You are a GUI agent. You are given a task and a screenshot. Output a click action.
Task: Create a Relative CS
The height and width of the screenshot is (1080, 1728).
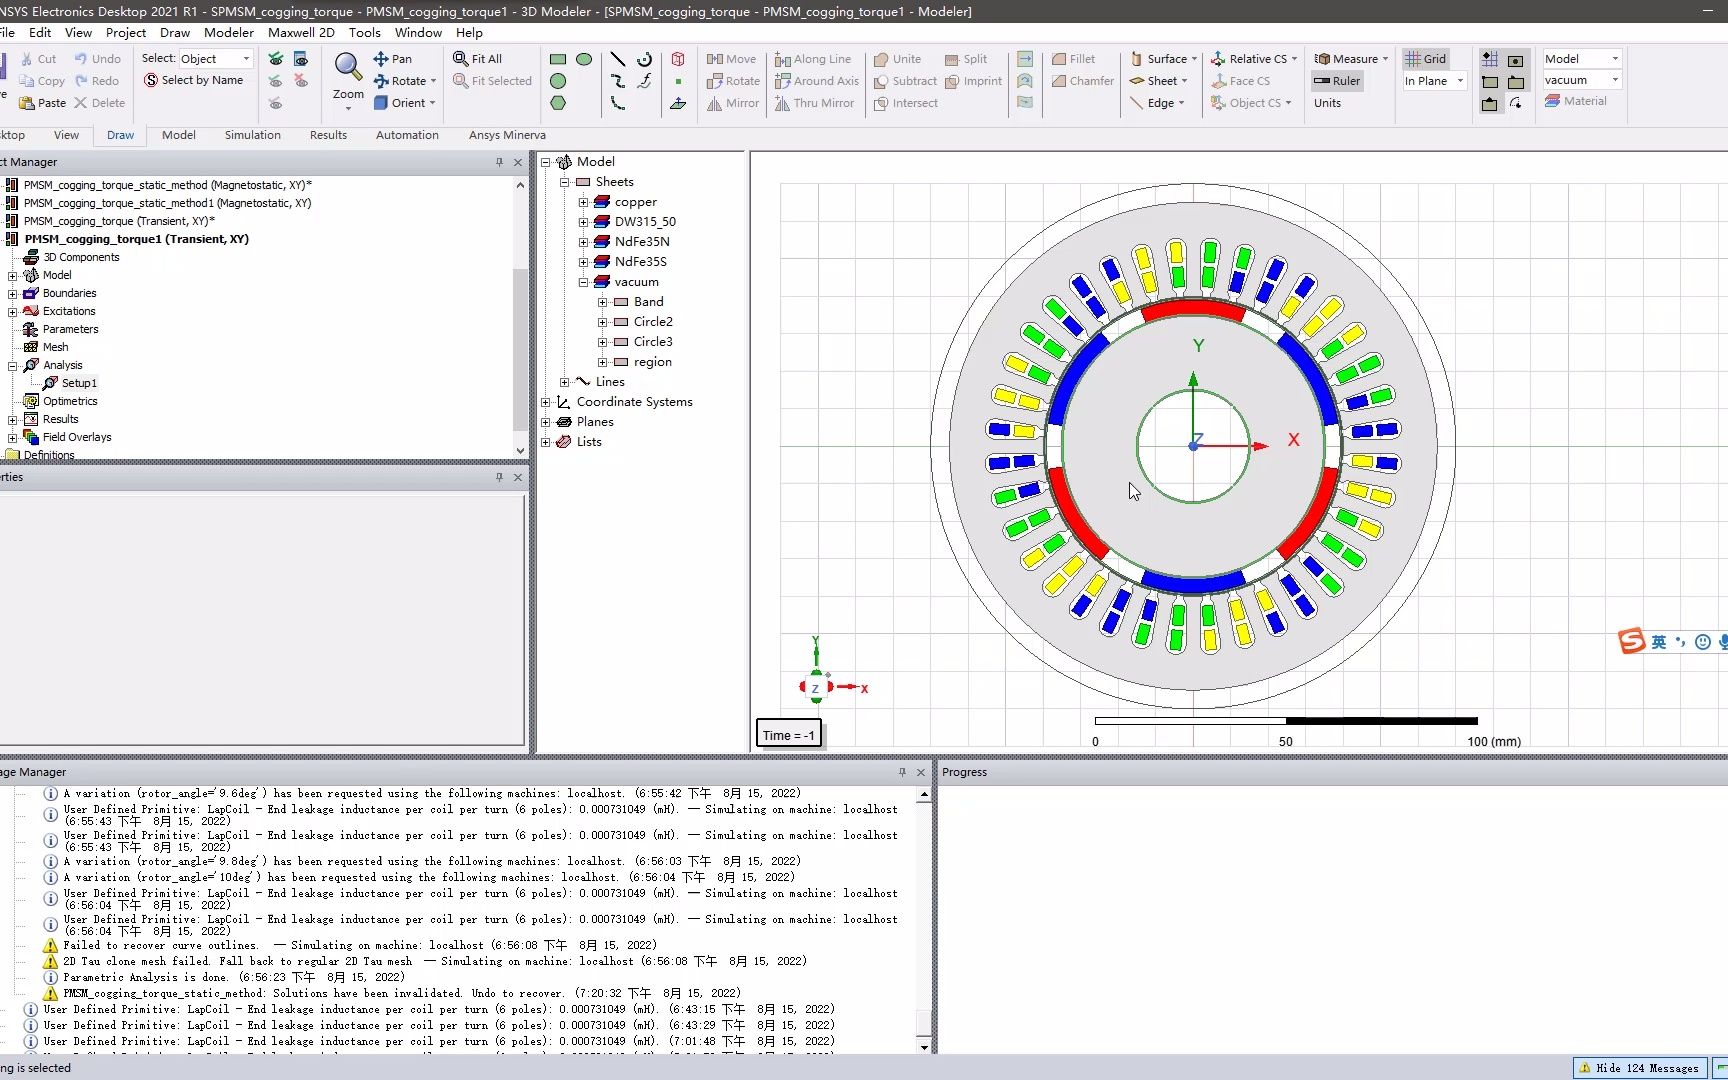[x=1253, y=59]
